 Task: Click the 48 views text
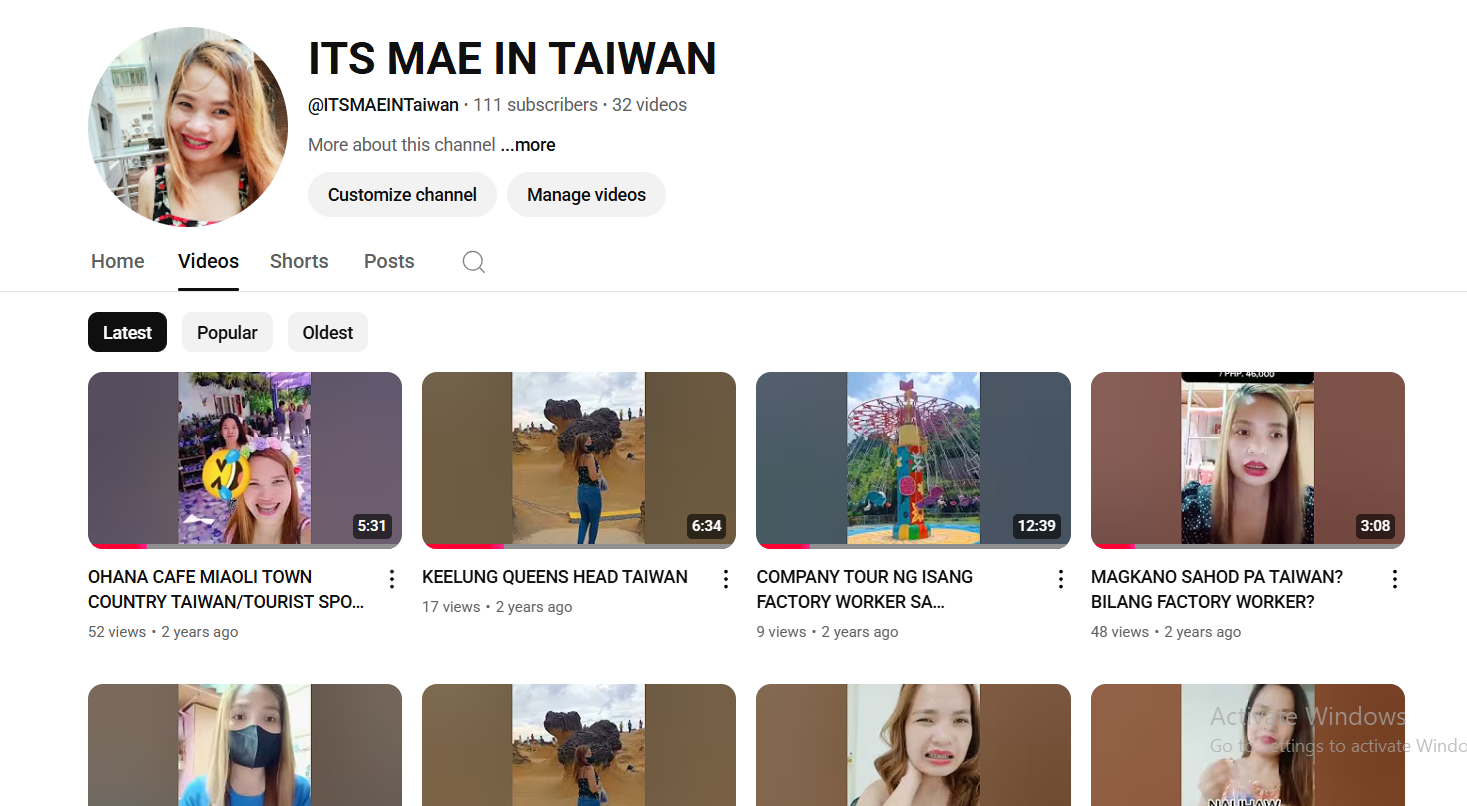[x=1120, y=632]
